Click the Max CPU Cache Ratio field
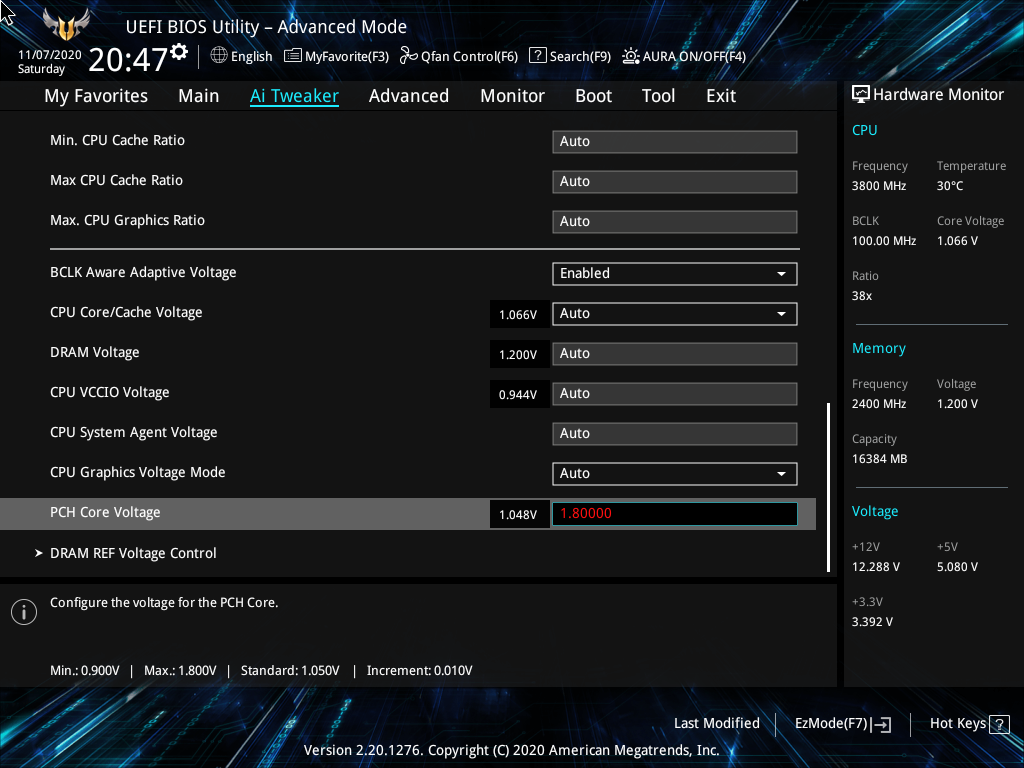This screenshot has height=768, width=1024. click(x=675, y=182)
